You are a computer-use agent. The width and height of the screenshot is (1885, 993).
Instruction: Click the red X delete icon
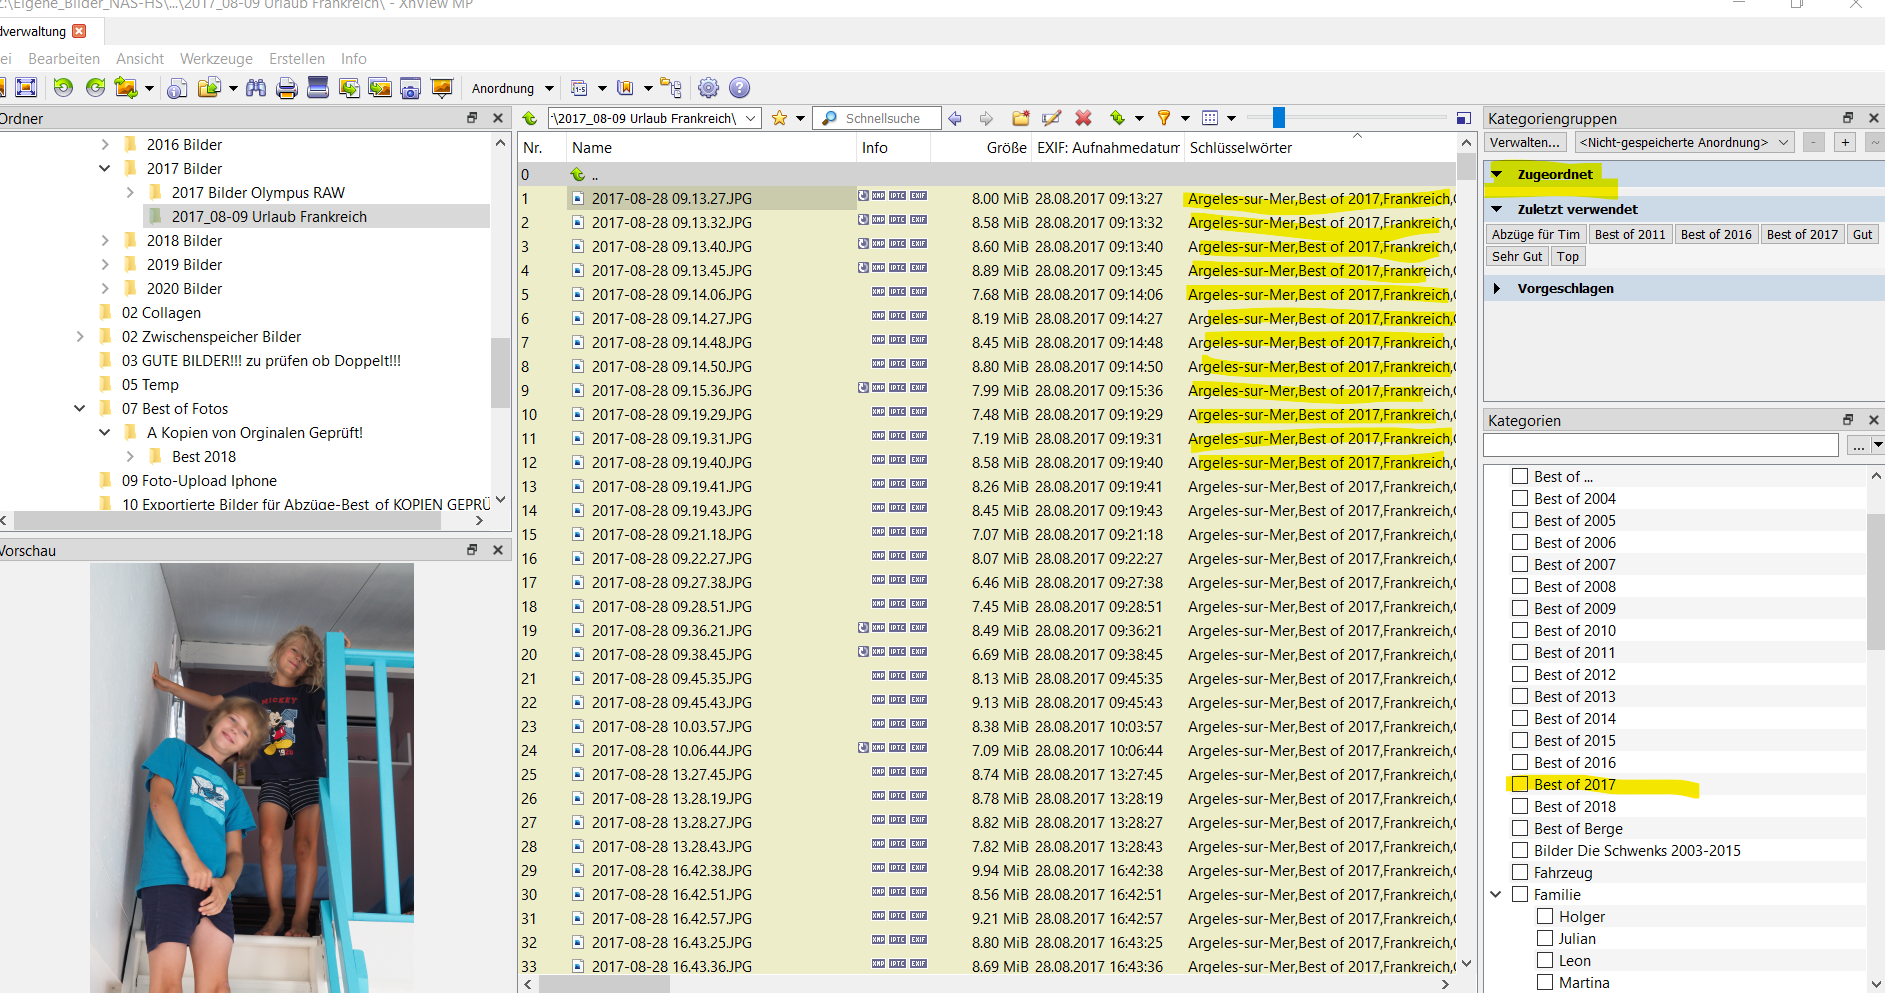(1083, 118)
